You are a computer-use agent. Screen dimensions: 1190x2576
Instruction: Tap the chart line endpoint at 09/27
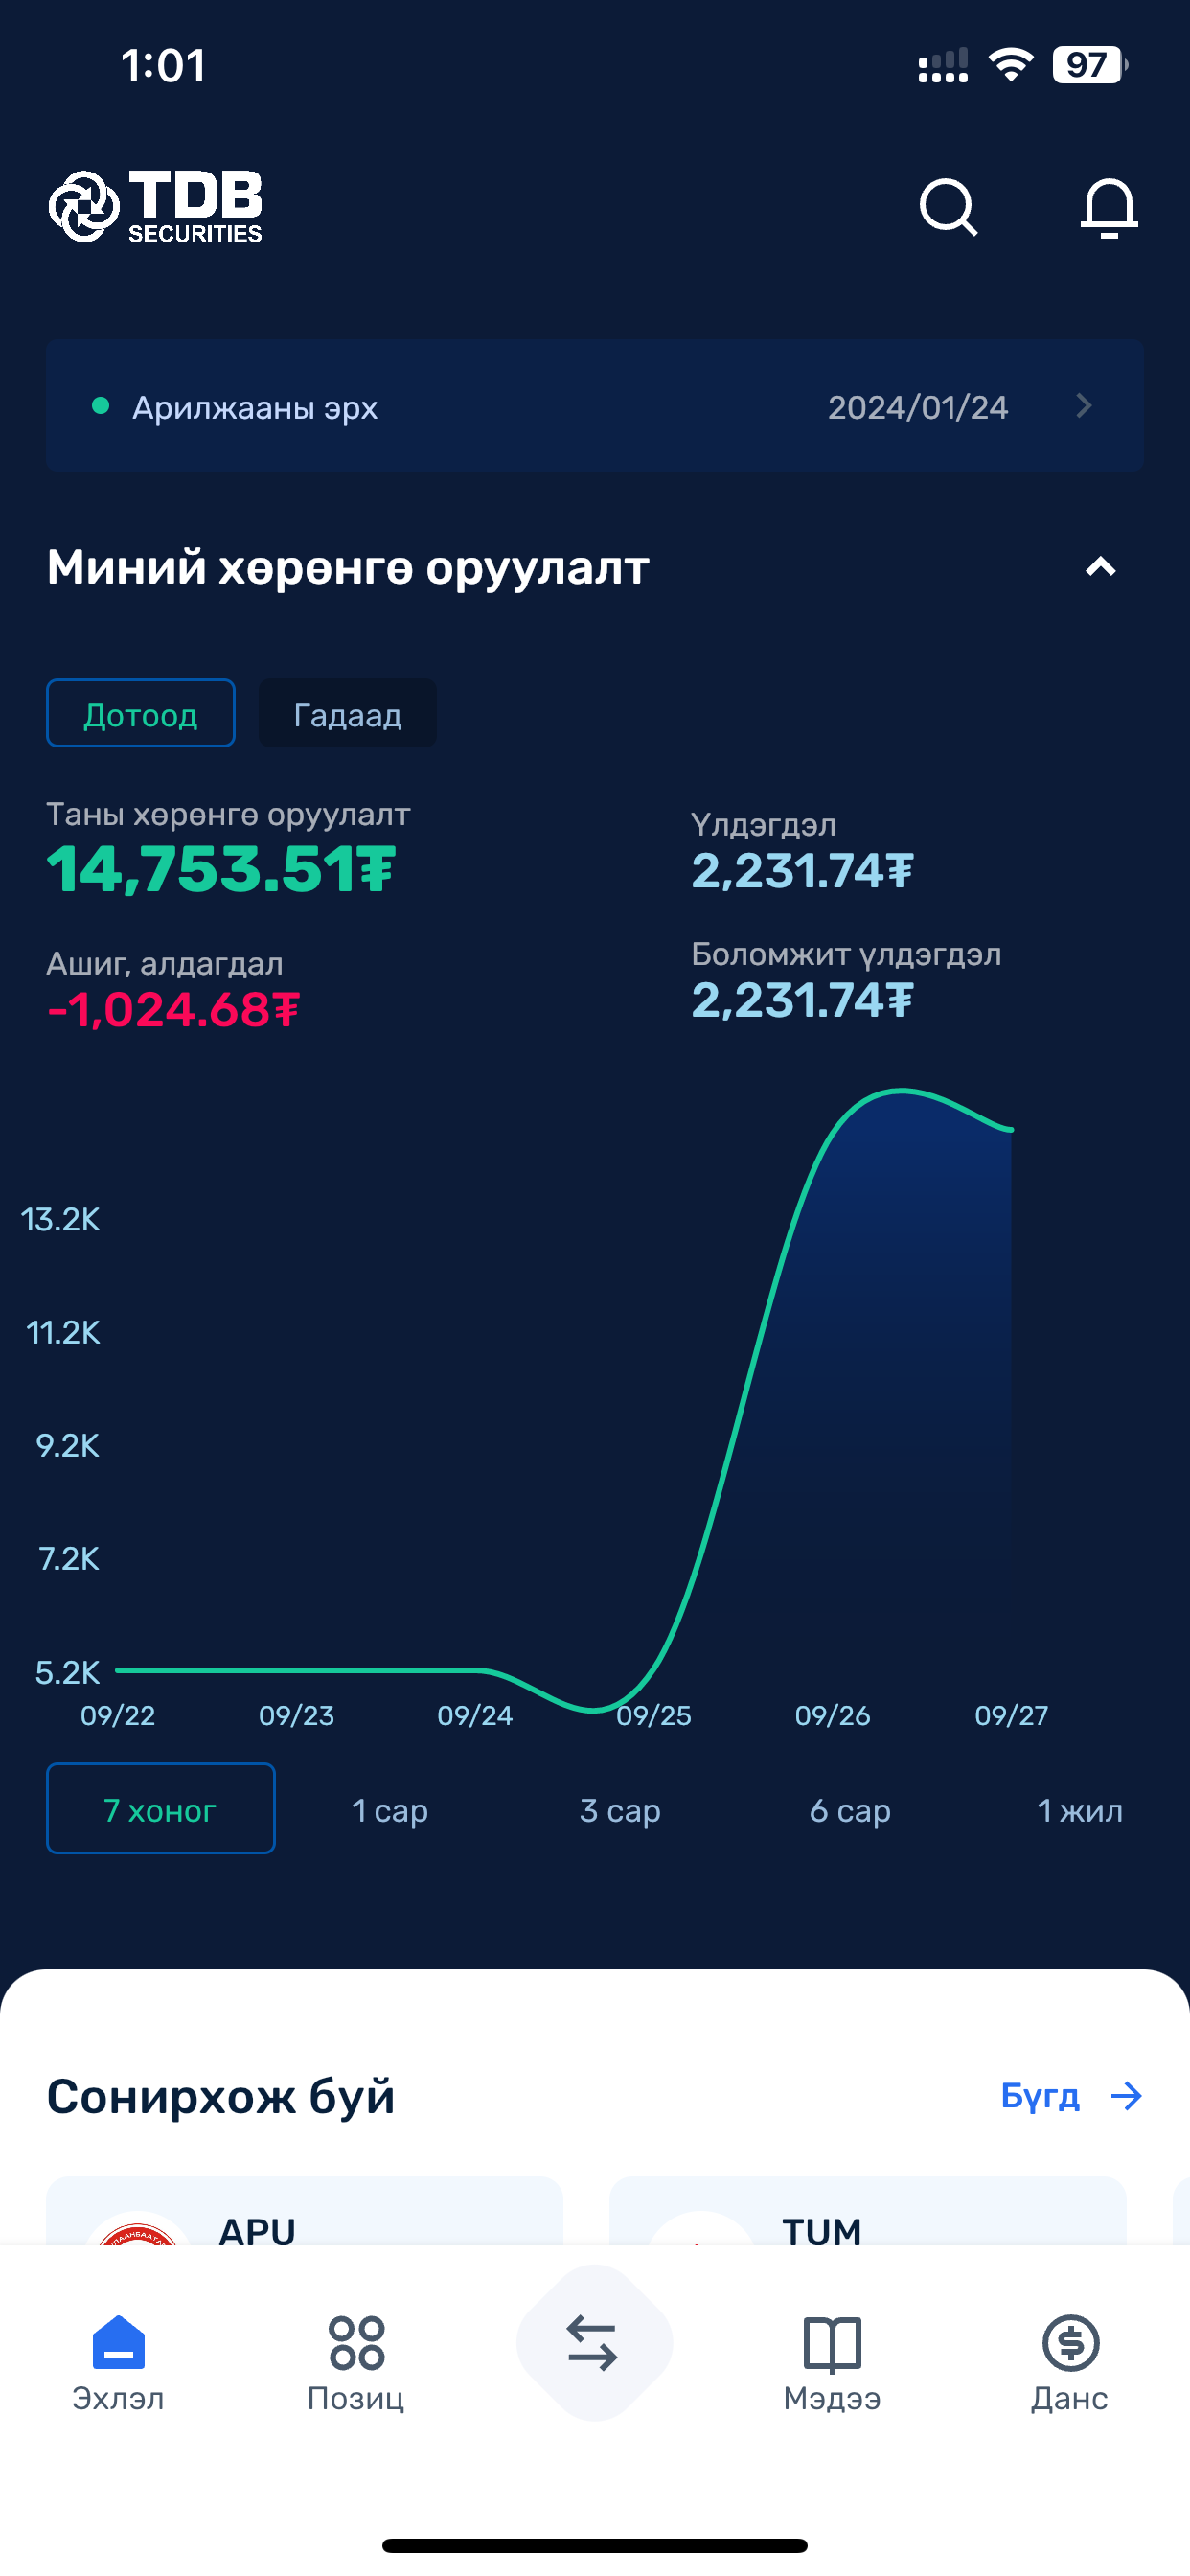1011,1130
